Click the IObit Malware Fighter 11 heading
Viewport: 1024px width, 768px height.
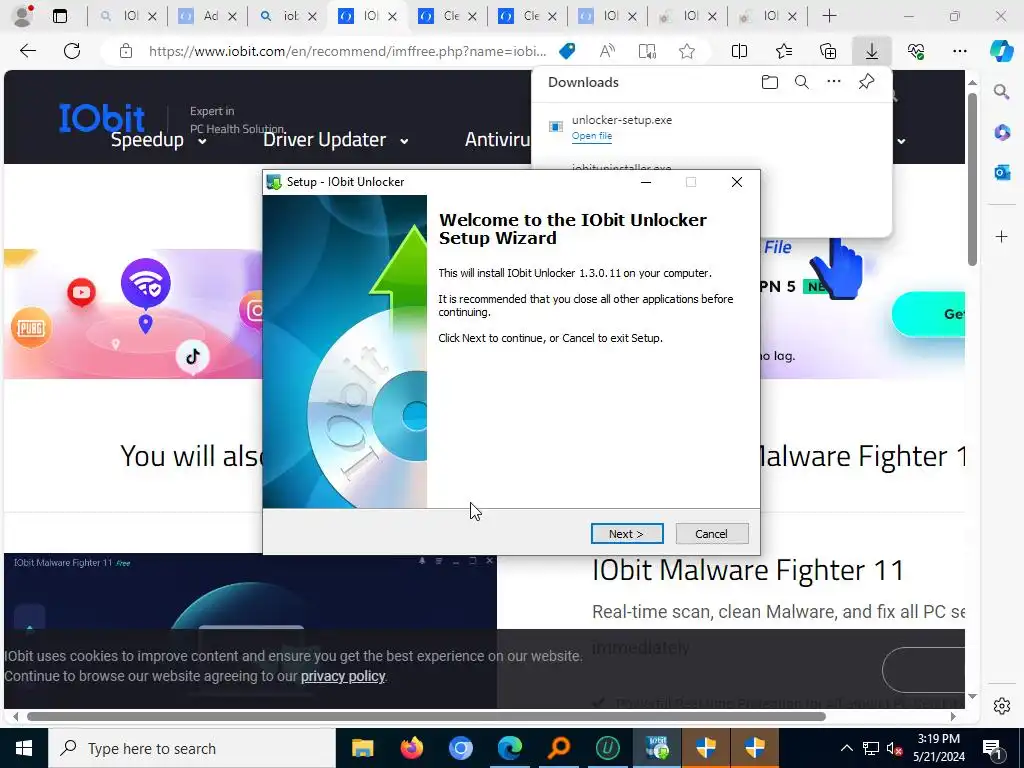pyautogui.click(x=748, y=570)
